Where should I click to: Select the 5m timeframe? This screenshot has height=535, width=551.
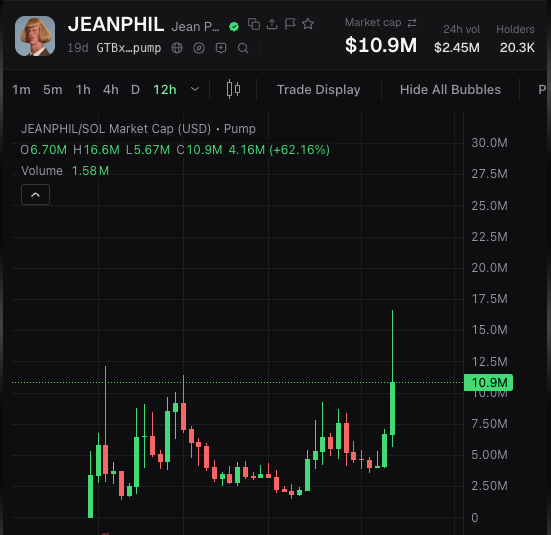(x=53, y=90)
